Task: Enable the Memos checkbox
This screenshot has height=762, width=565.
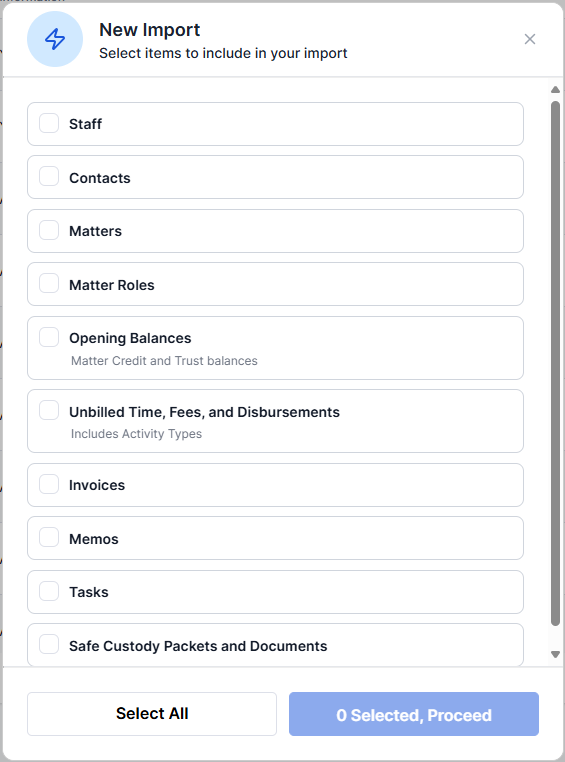Action: tap(49, 537)
